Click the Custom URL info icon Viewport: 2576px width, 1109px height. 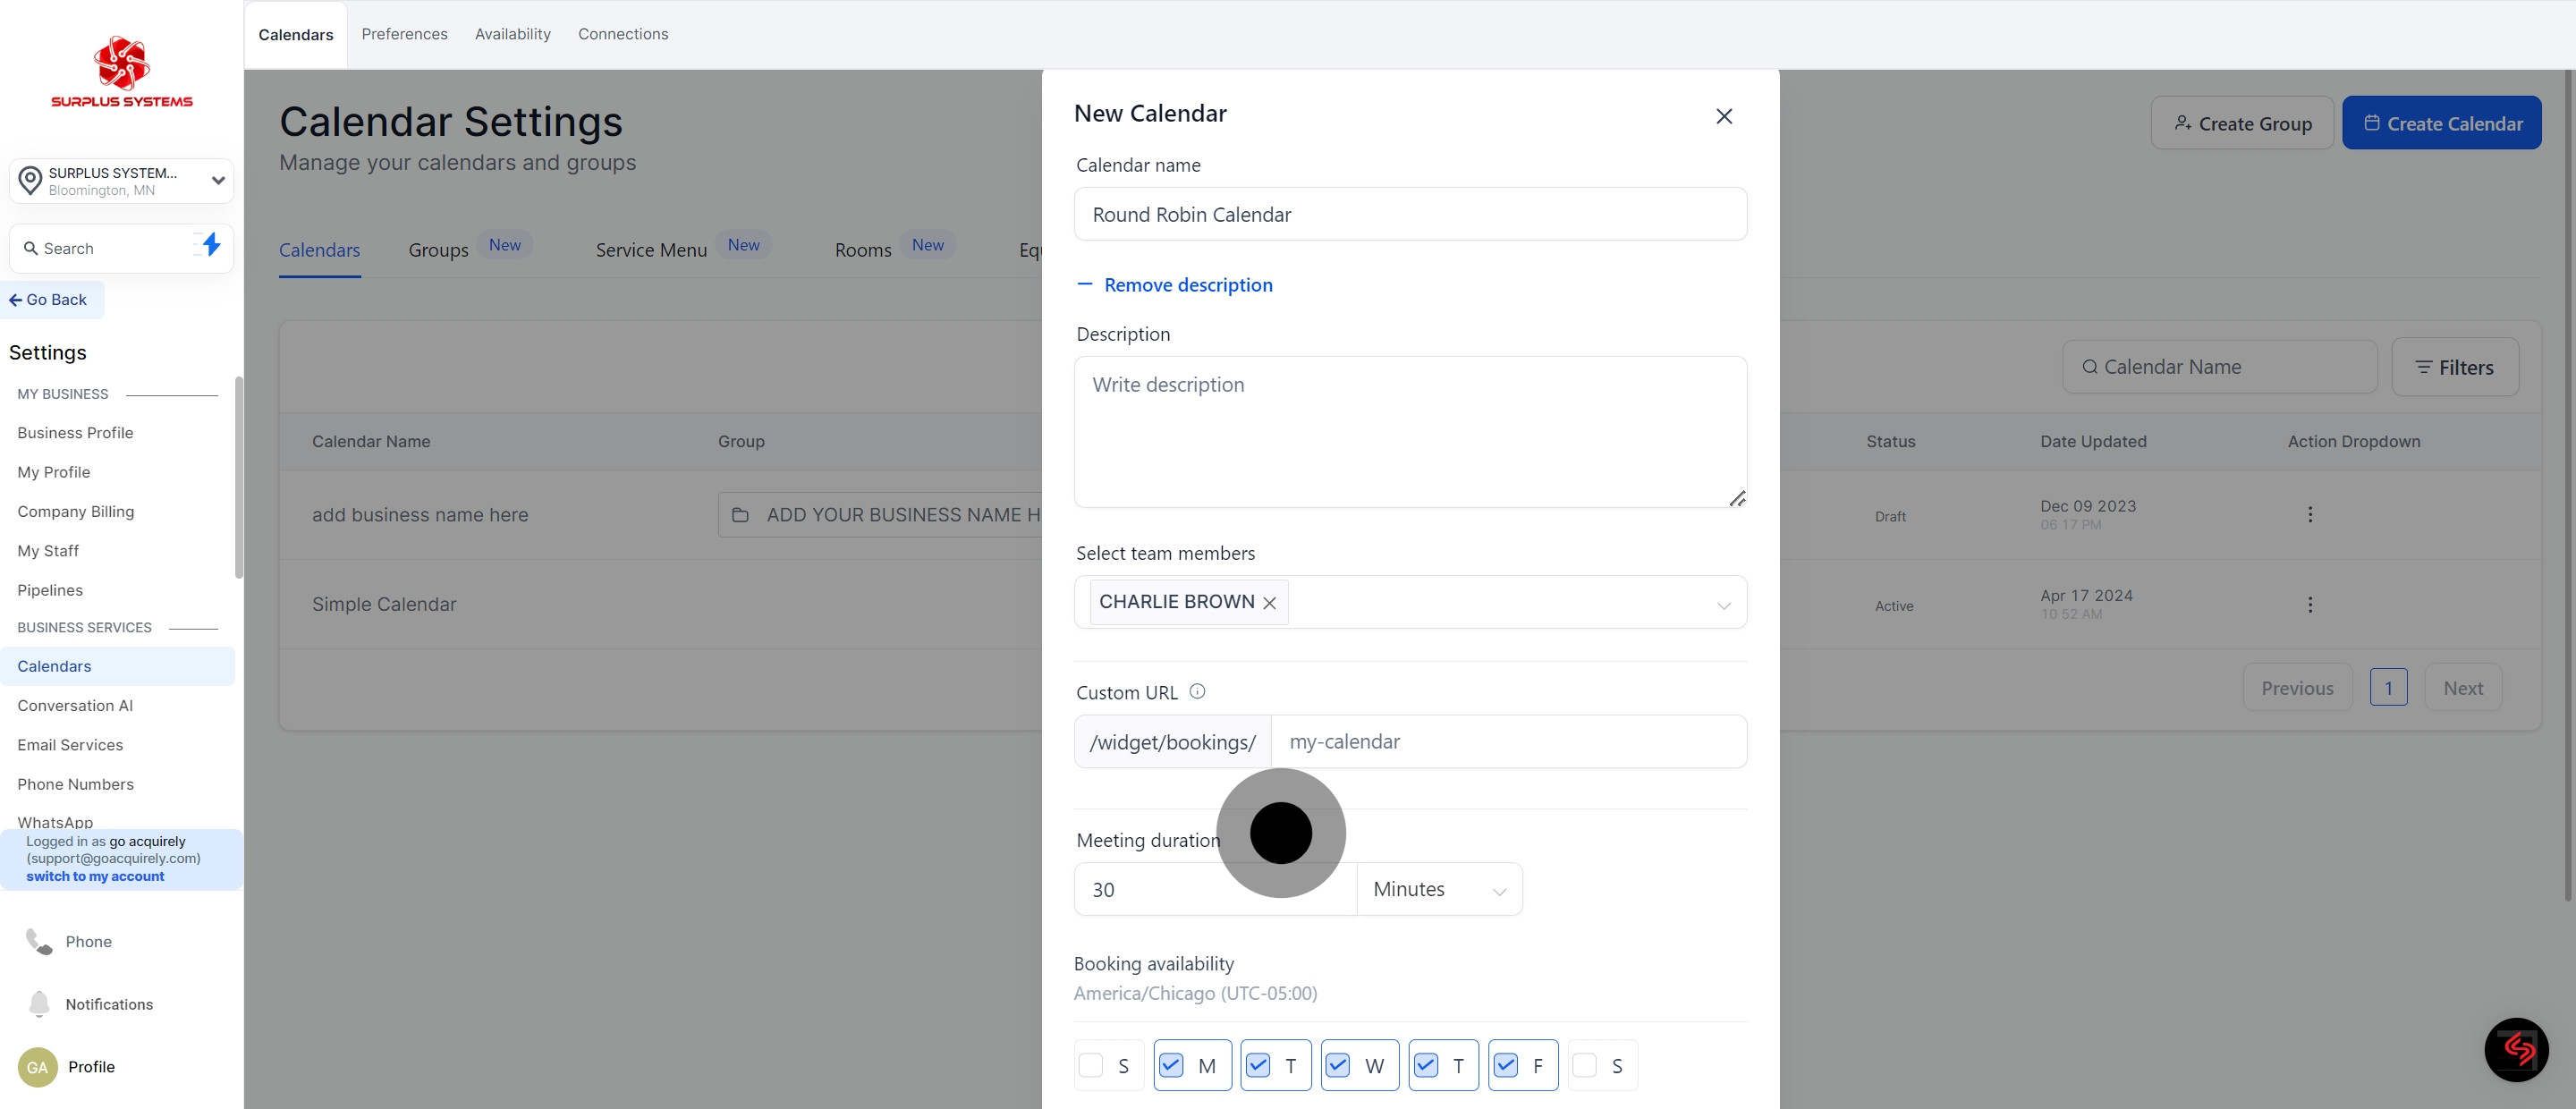[1197, 691]
